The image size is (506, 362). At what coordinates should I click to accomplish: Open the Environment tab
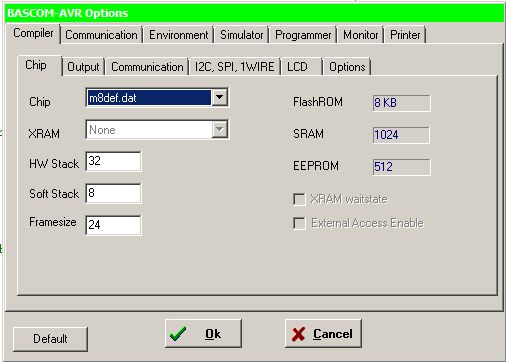(x=178, y=35)
